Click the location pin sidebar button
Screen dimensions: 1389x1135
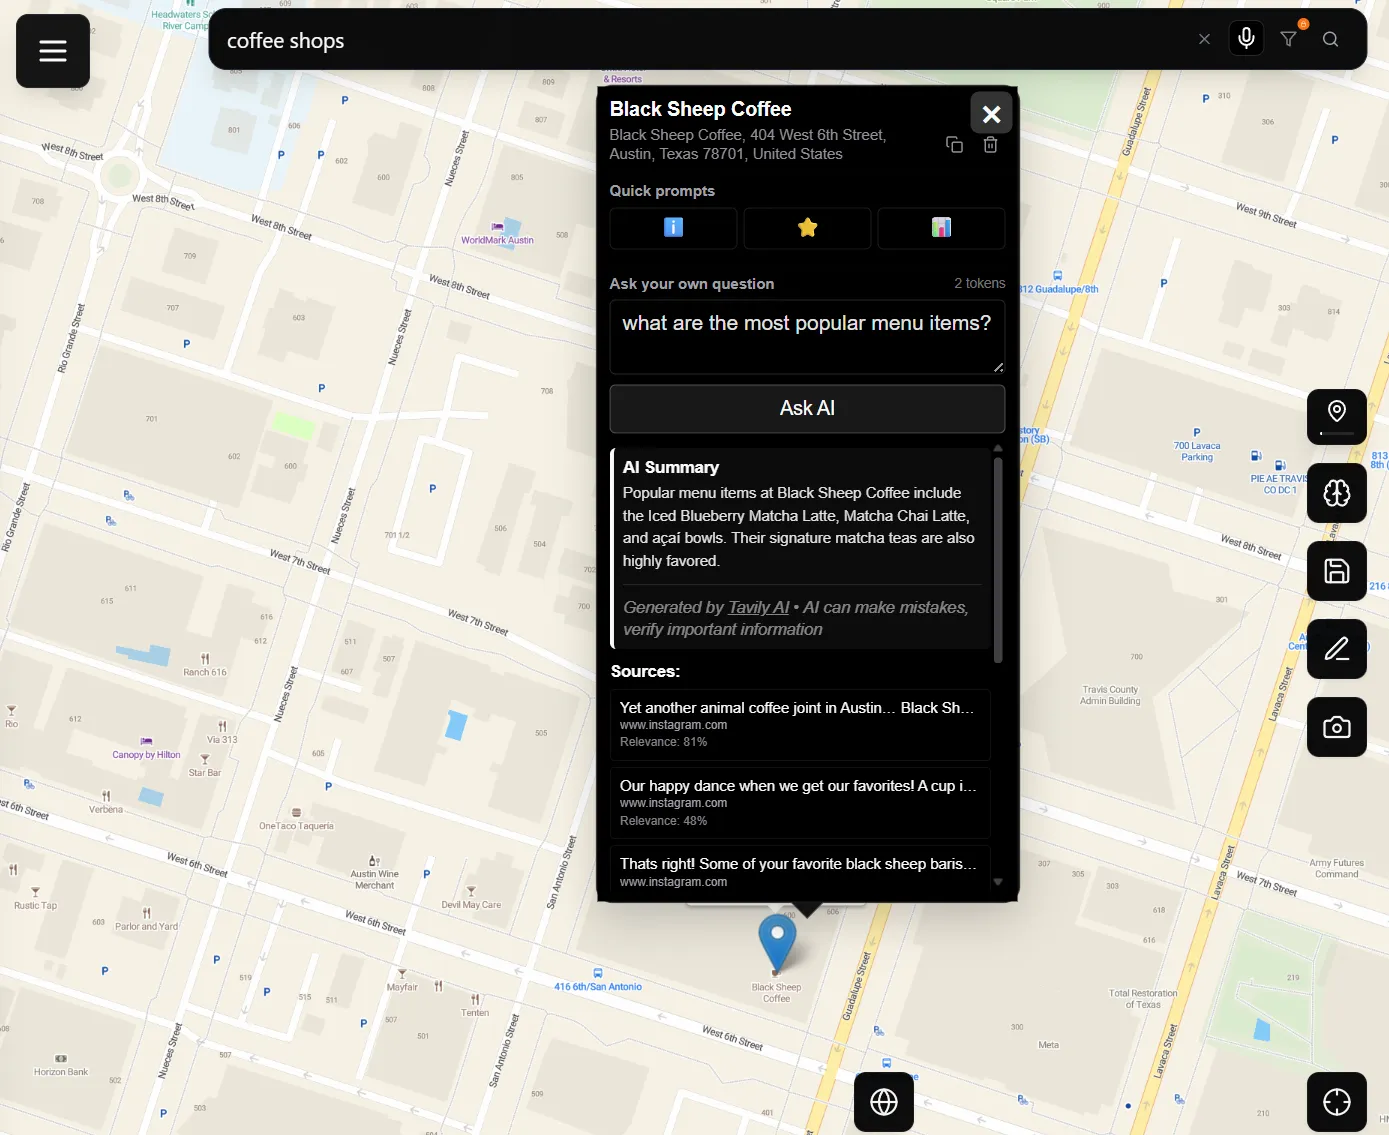click(x=1337, y=415)
